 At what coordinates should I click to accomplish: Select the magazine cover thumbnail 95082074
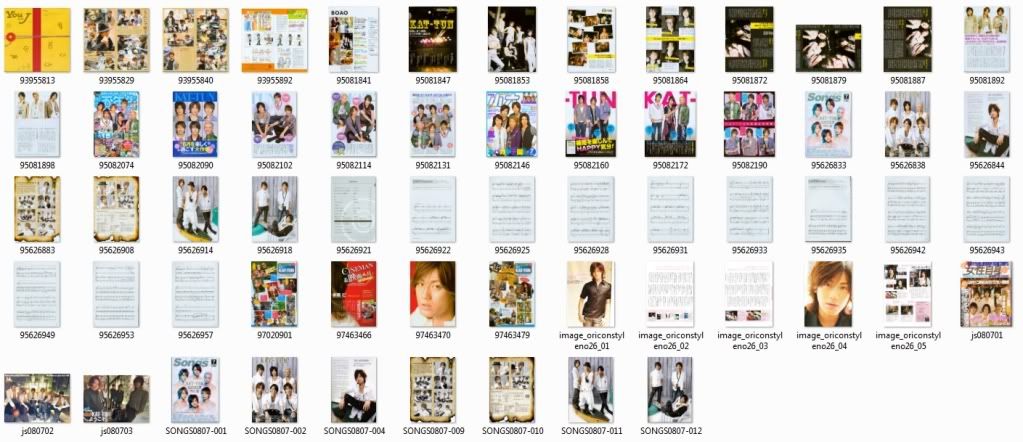[117, 124]
